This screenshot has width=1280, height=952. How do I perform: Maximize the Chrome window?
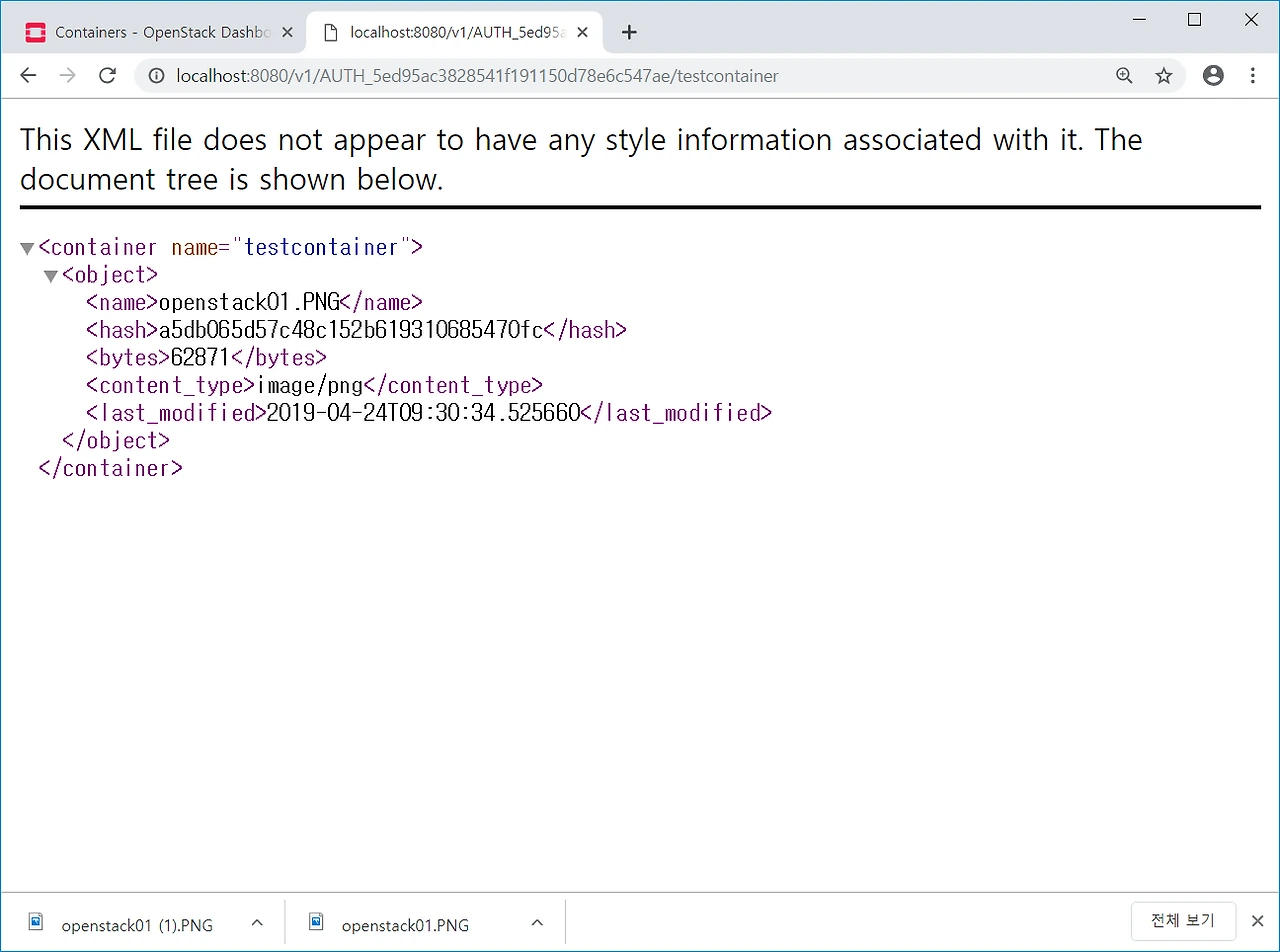[x=1195, y=19]
